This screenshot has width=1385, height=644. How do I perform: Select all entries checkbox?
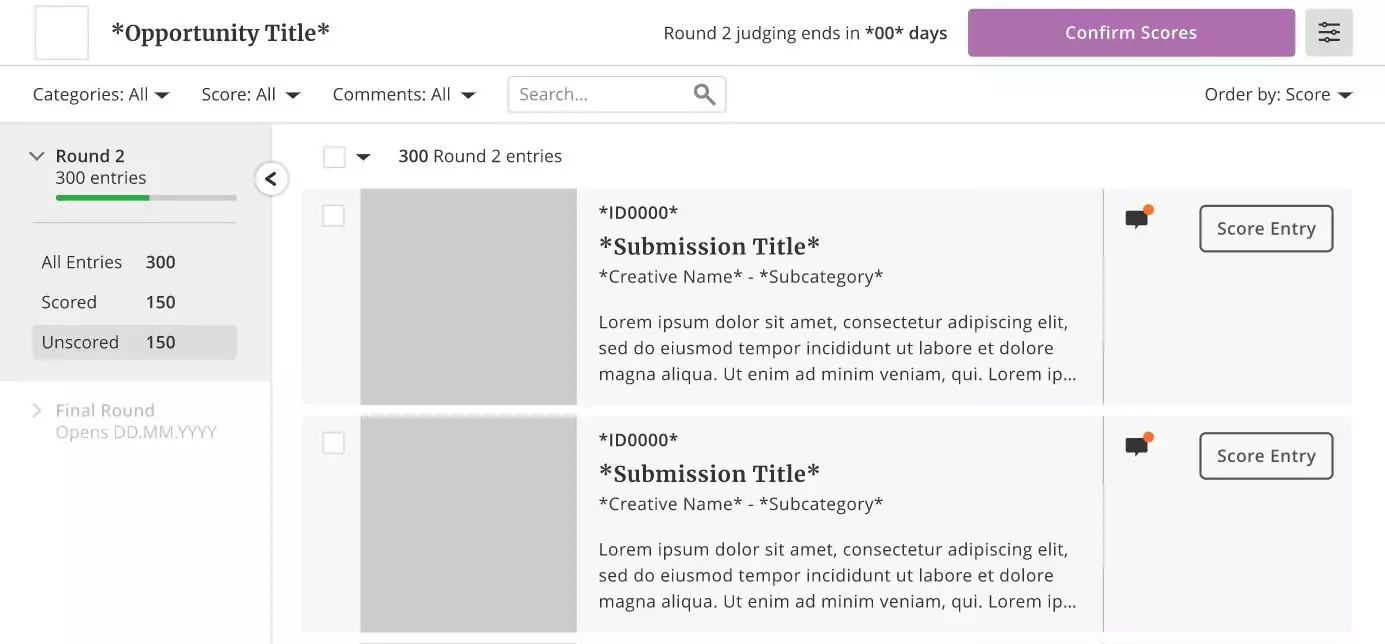point(334,157)
